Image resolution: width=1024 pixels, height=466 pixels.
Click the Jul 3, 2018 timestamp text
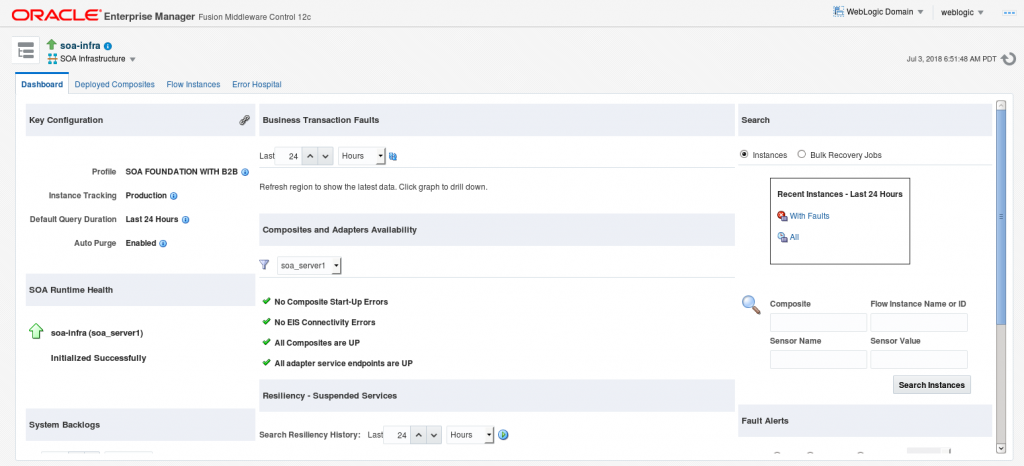tap(952, 59)
